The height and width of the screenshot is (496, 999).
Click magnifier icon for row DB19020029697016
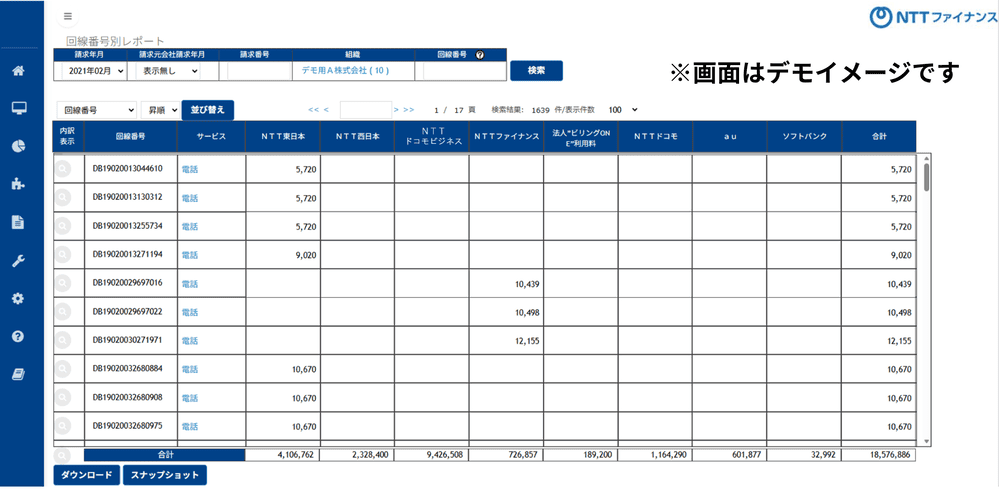pyautogui.click(x=62, y=283)
